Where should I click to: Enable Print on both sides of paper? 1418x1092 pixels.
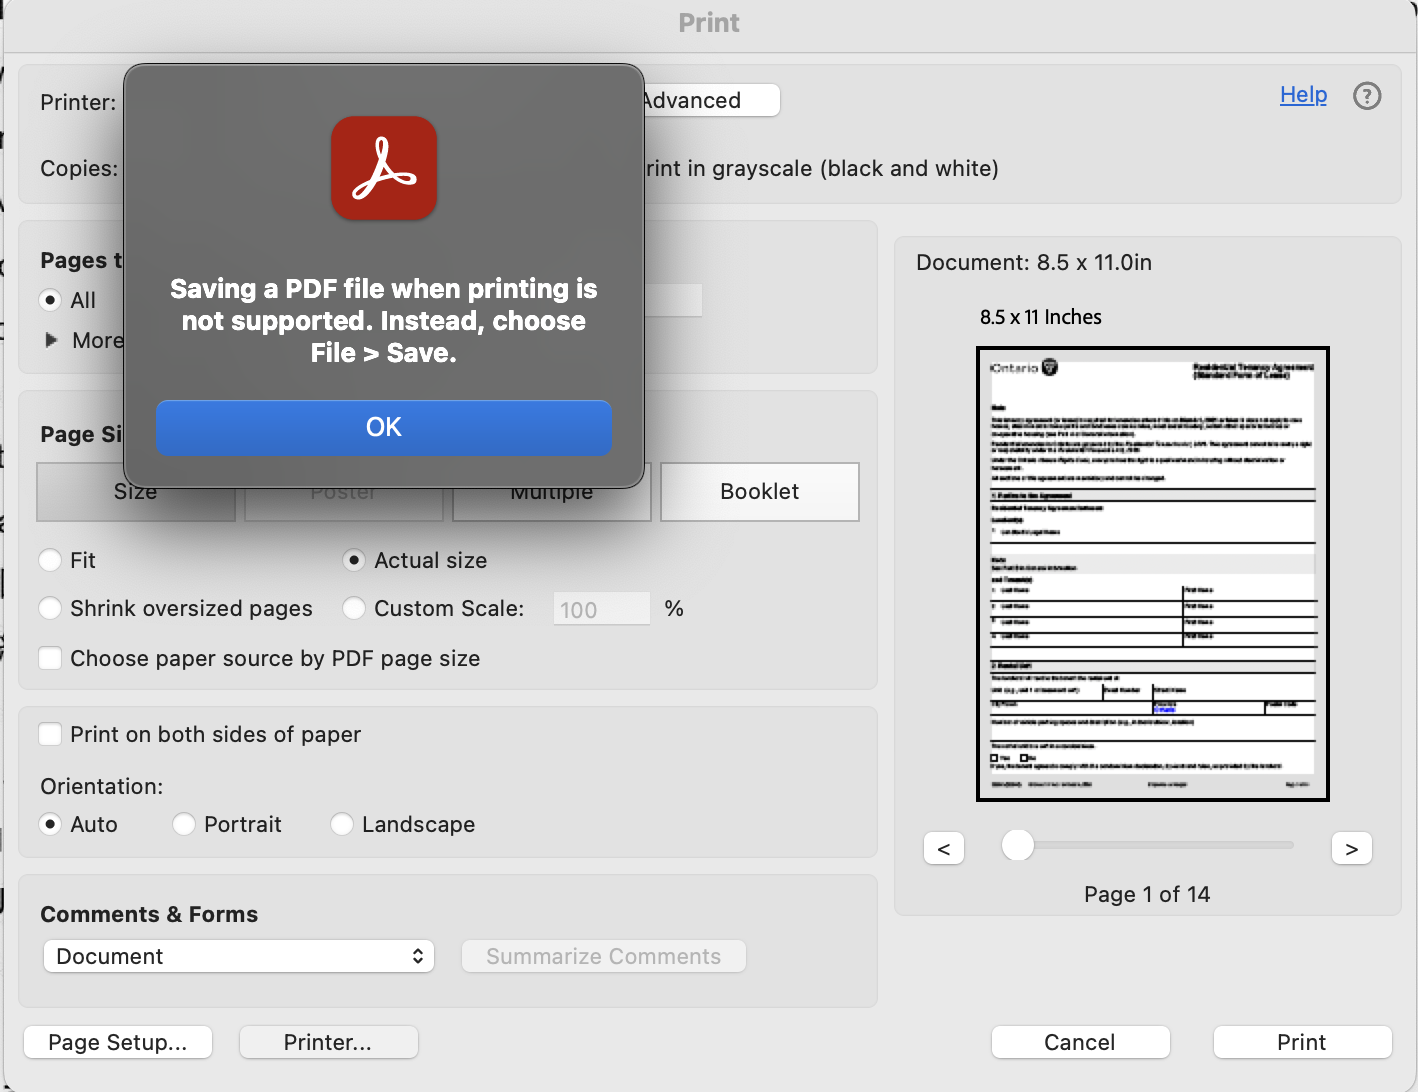pos(50,734)
